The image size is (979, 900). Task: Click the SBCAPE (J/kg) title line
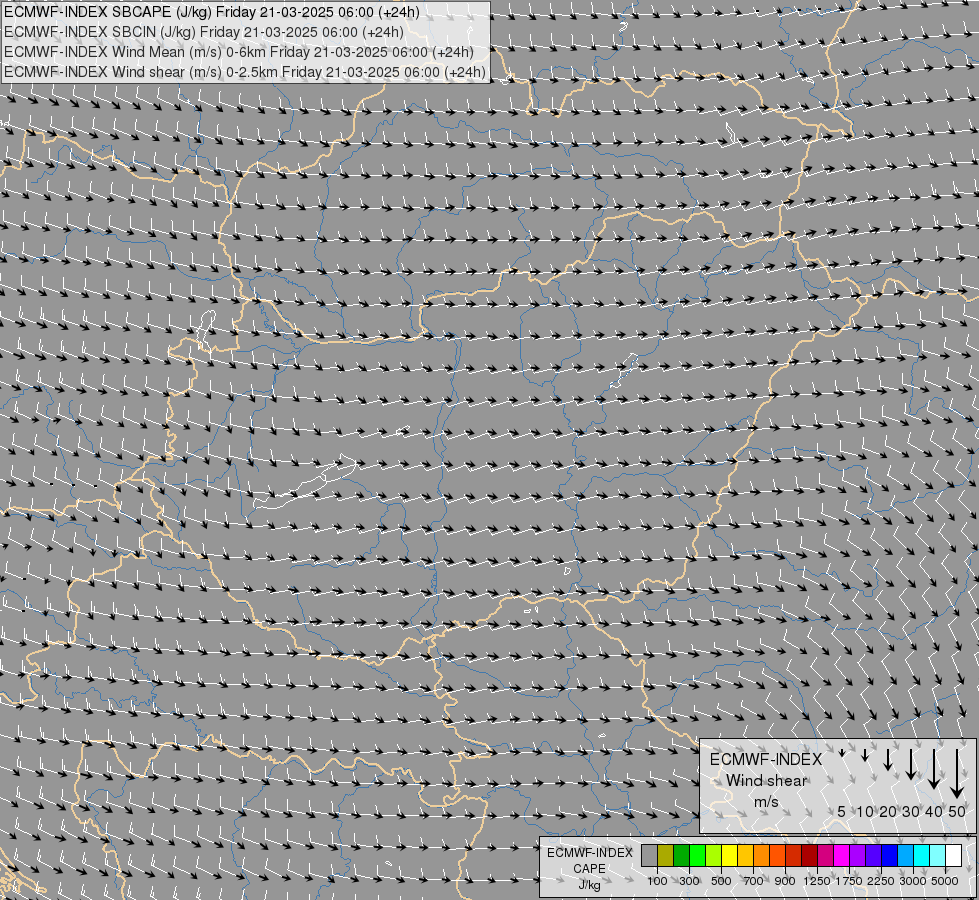tap(212, 12)
